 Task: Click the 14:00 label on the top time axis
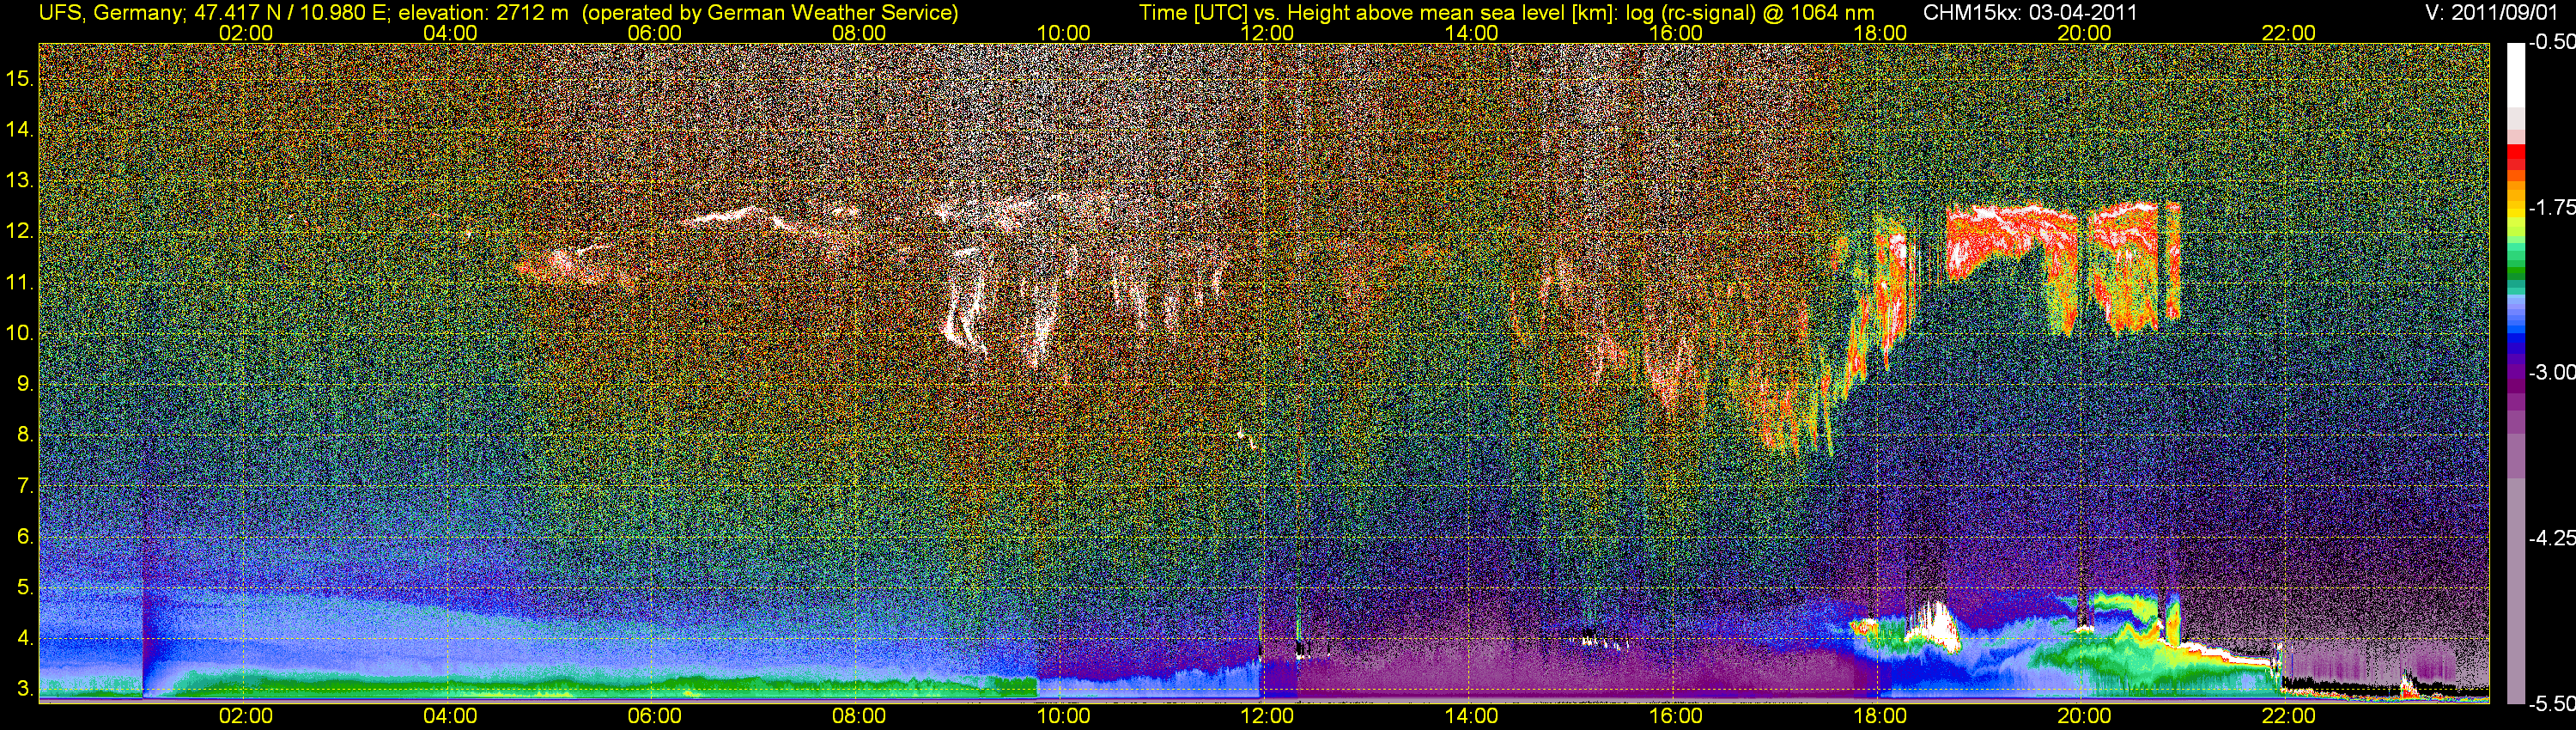[x=1472, y=33]
